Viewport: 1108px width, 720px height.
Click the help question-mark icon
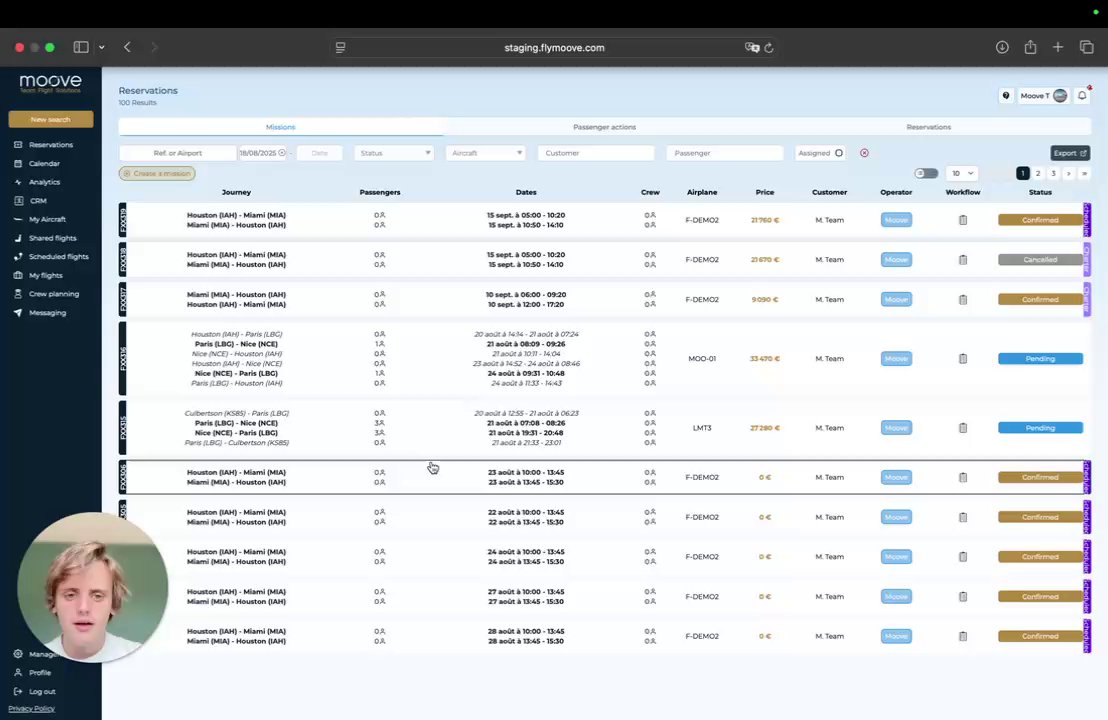point(1006,95)
